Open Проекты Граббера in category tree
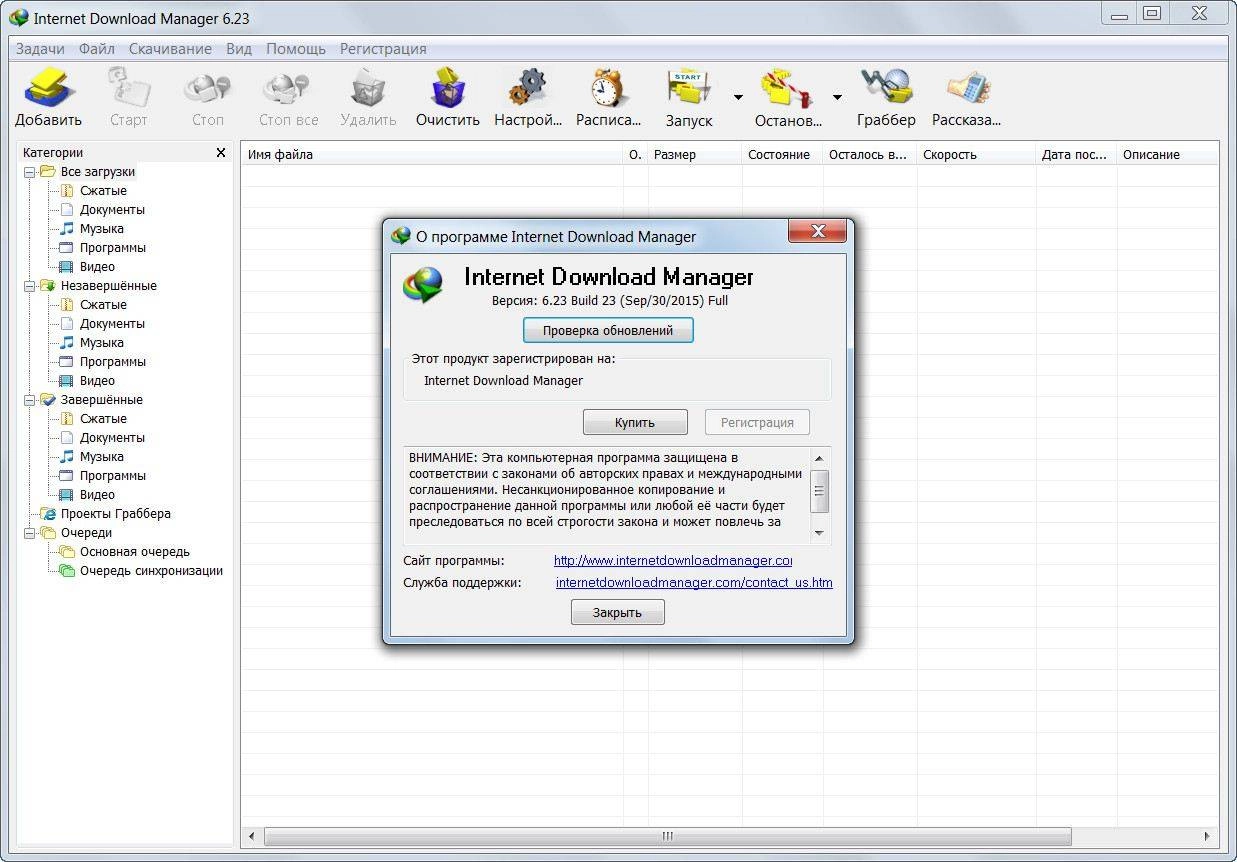The width and height of the screenshot is (1237, 862). pyautogui.click(x=116, y=514)
